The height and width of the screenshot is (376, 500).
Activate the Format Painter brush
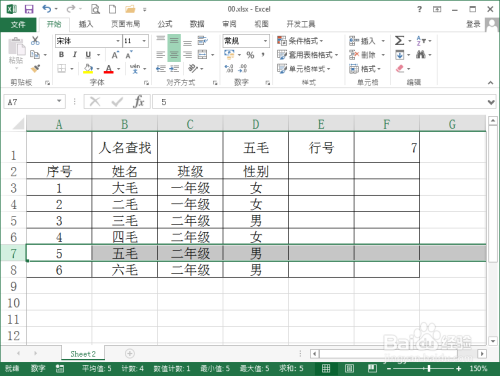[35, 68]
